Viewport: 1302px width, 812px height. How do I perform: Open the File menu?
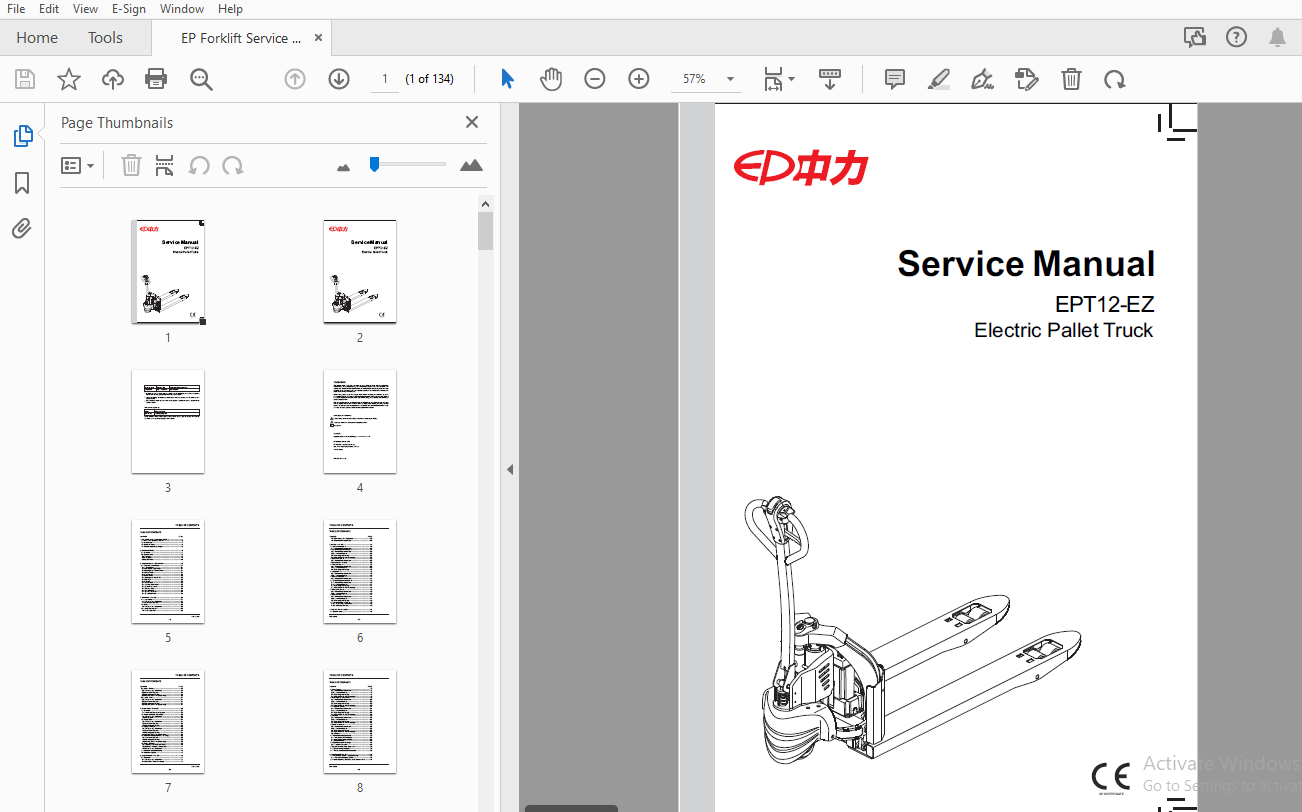16,8
